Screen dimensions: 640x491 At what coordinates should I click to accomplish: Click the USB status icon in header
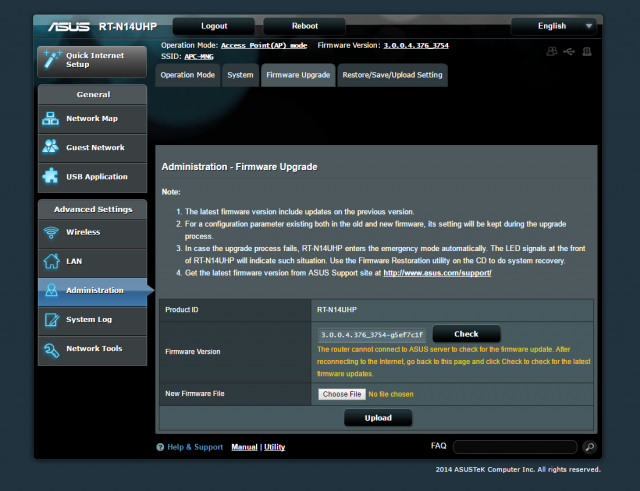(569, 52)
